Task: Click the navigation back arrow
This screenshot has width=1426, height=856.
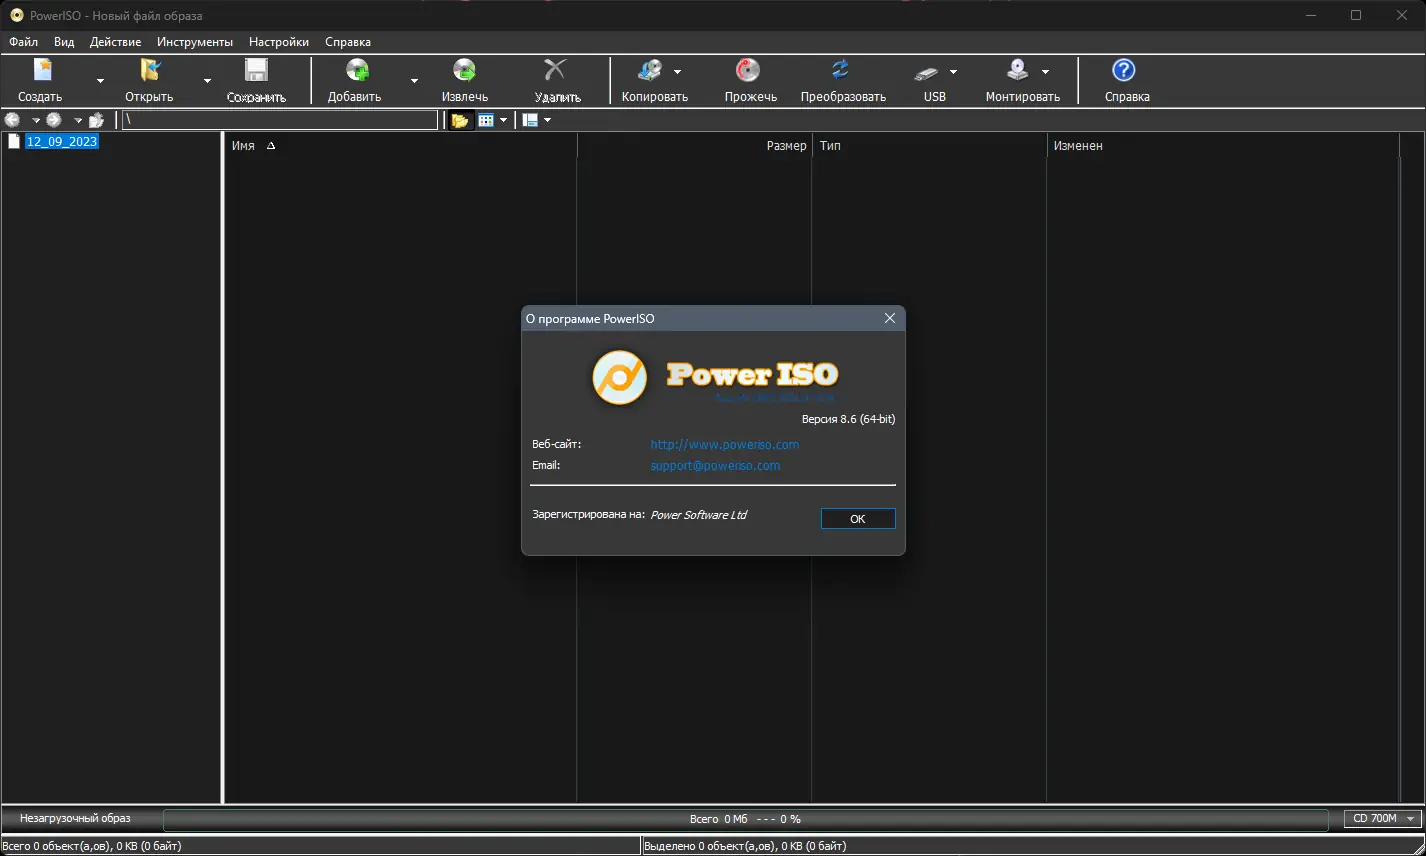Action: pyautogui.click(x=12, y=119)
